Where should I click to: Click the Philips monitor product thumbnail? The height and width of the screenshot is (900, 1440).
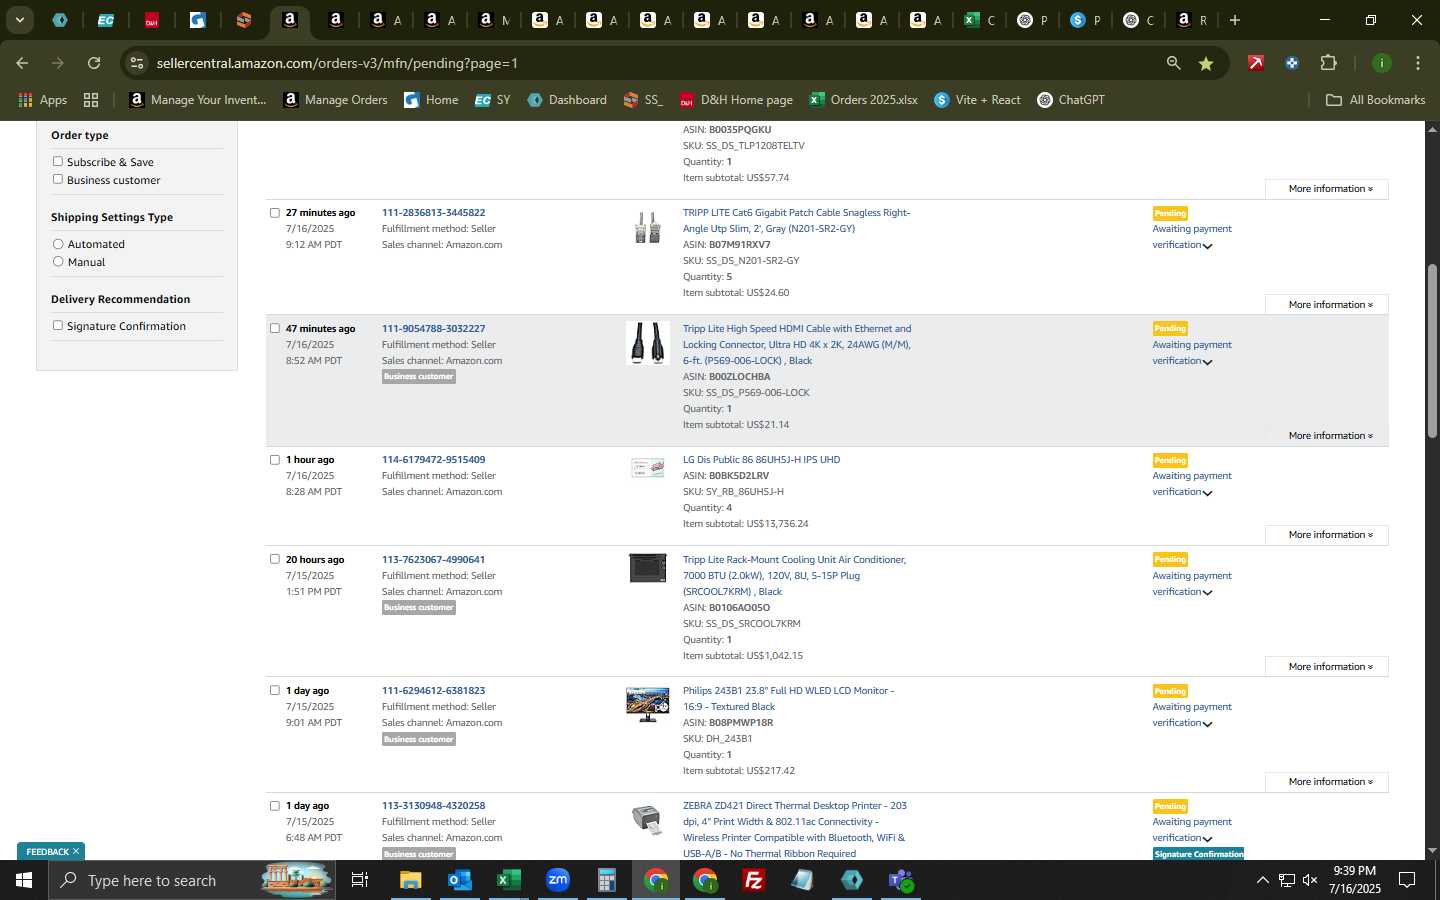coord(647,704)
